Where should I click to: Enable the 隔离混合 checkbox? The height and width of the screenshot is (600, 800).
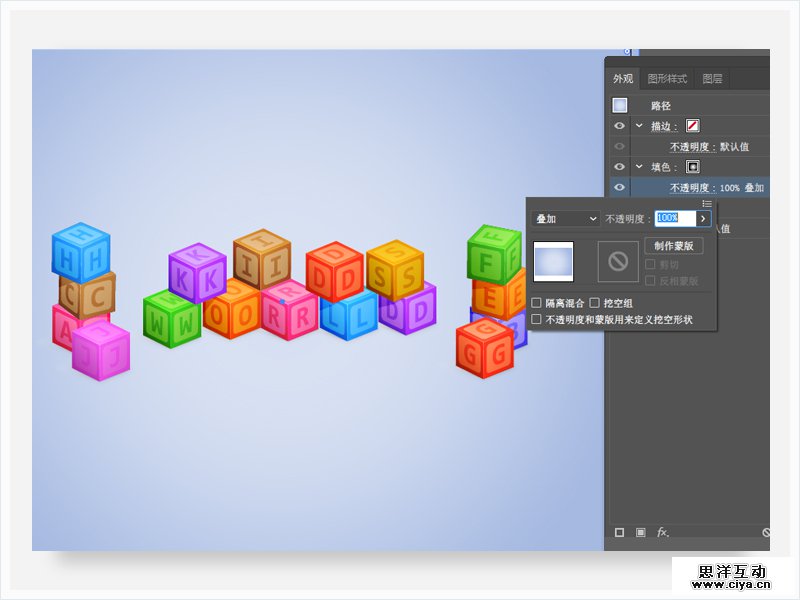tap(537, 302)
